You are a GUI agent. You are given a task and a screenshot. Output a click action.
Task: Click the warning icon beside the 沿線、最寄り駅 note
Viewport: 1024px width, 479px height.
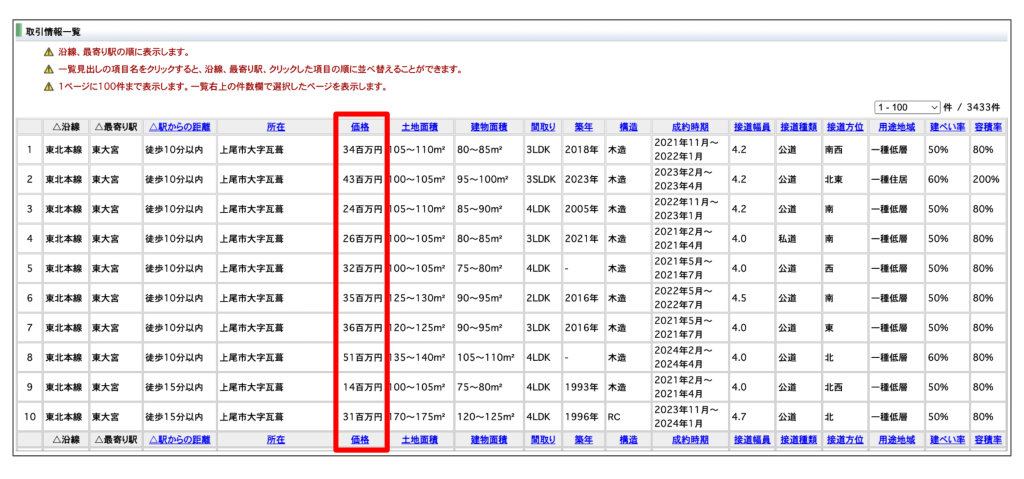point(48,52)
